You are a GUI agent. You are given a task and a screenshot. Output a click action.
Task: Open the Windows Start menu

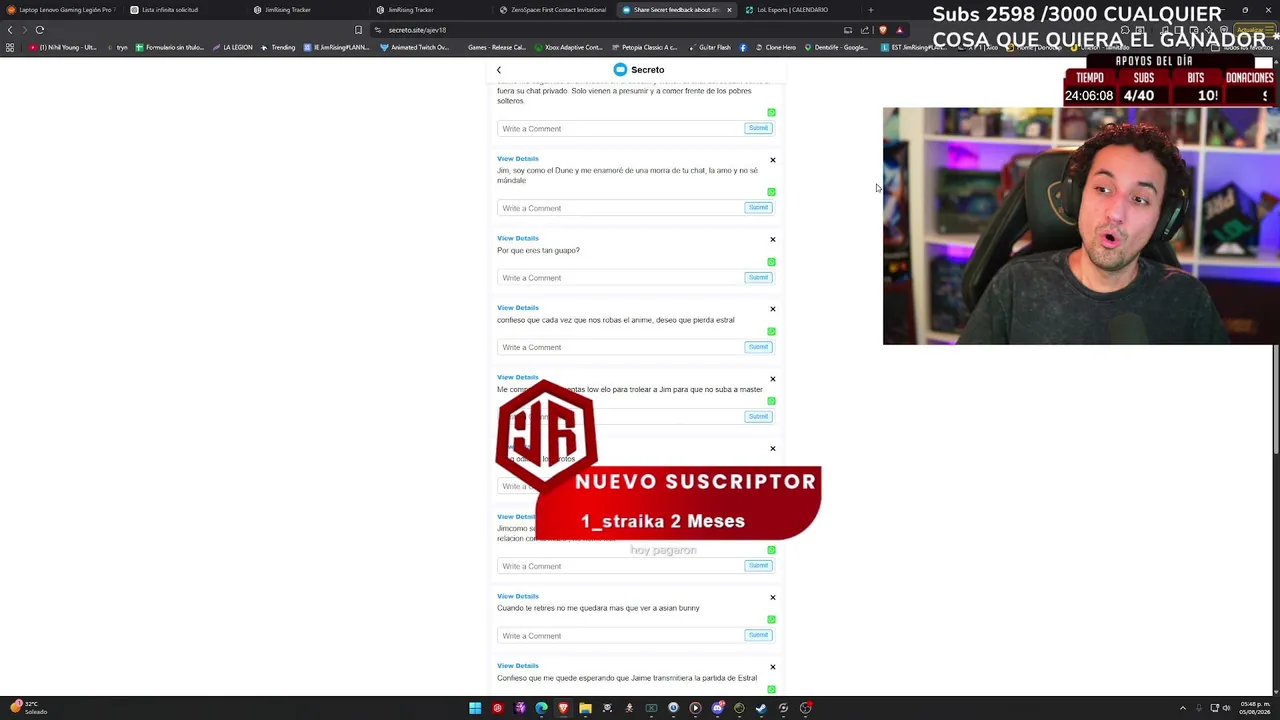click(x=475, y=708)
